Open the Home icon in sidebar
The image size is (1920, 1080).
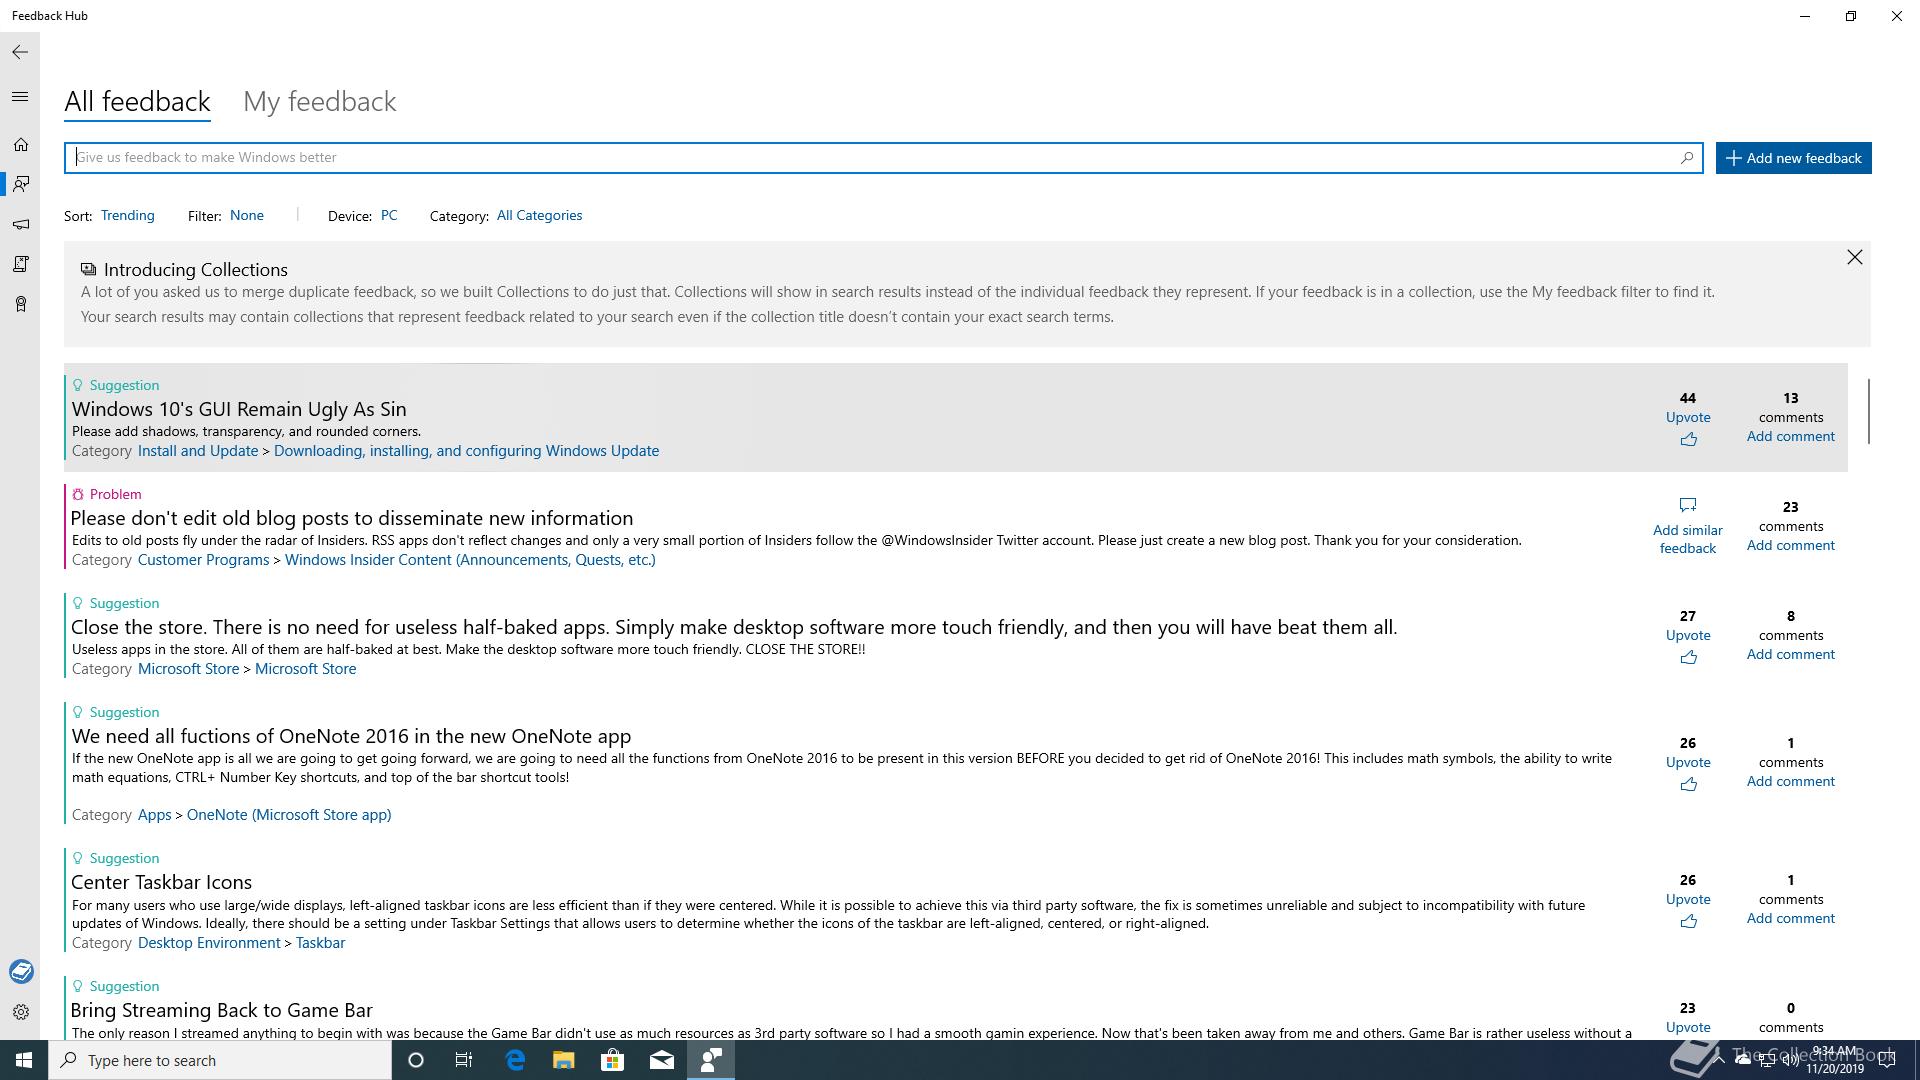[20, 145]
